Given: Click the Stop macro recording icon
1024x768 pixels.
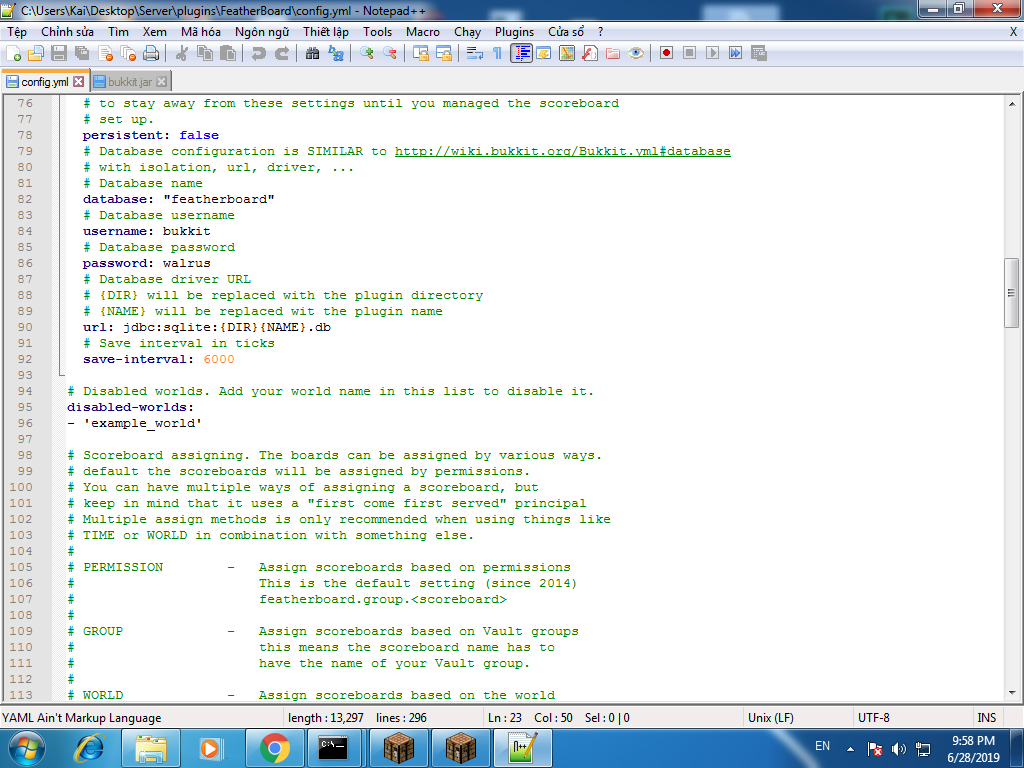Looking at the screenshot, I should (x=689, y=54).
